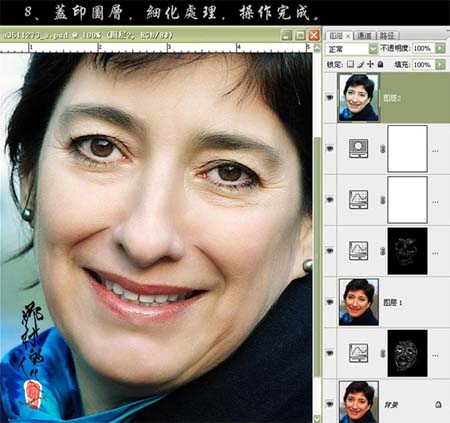Select white mask of second curves layer
This screenshot has width=450, height=423.
407,200
